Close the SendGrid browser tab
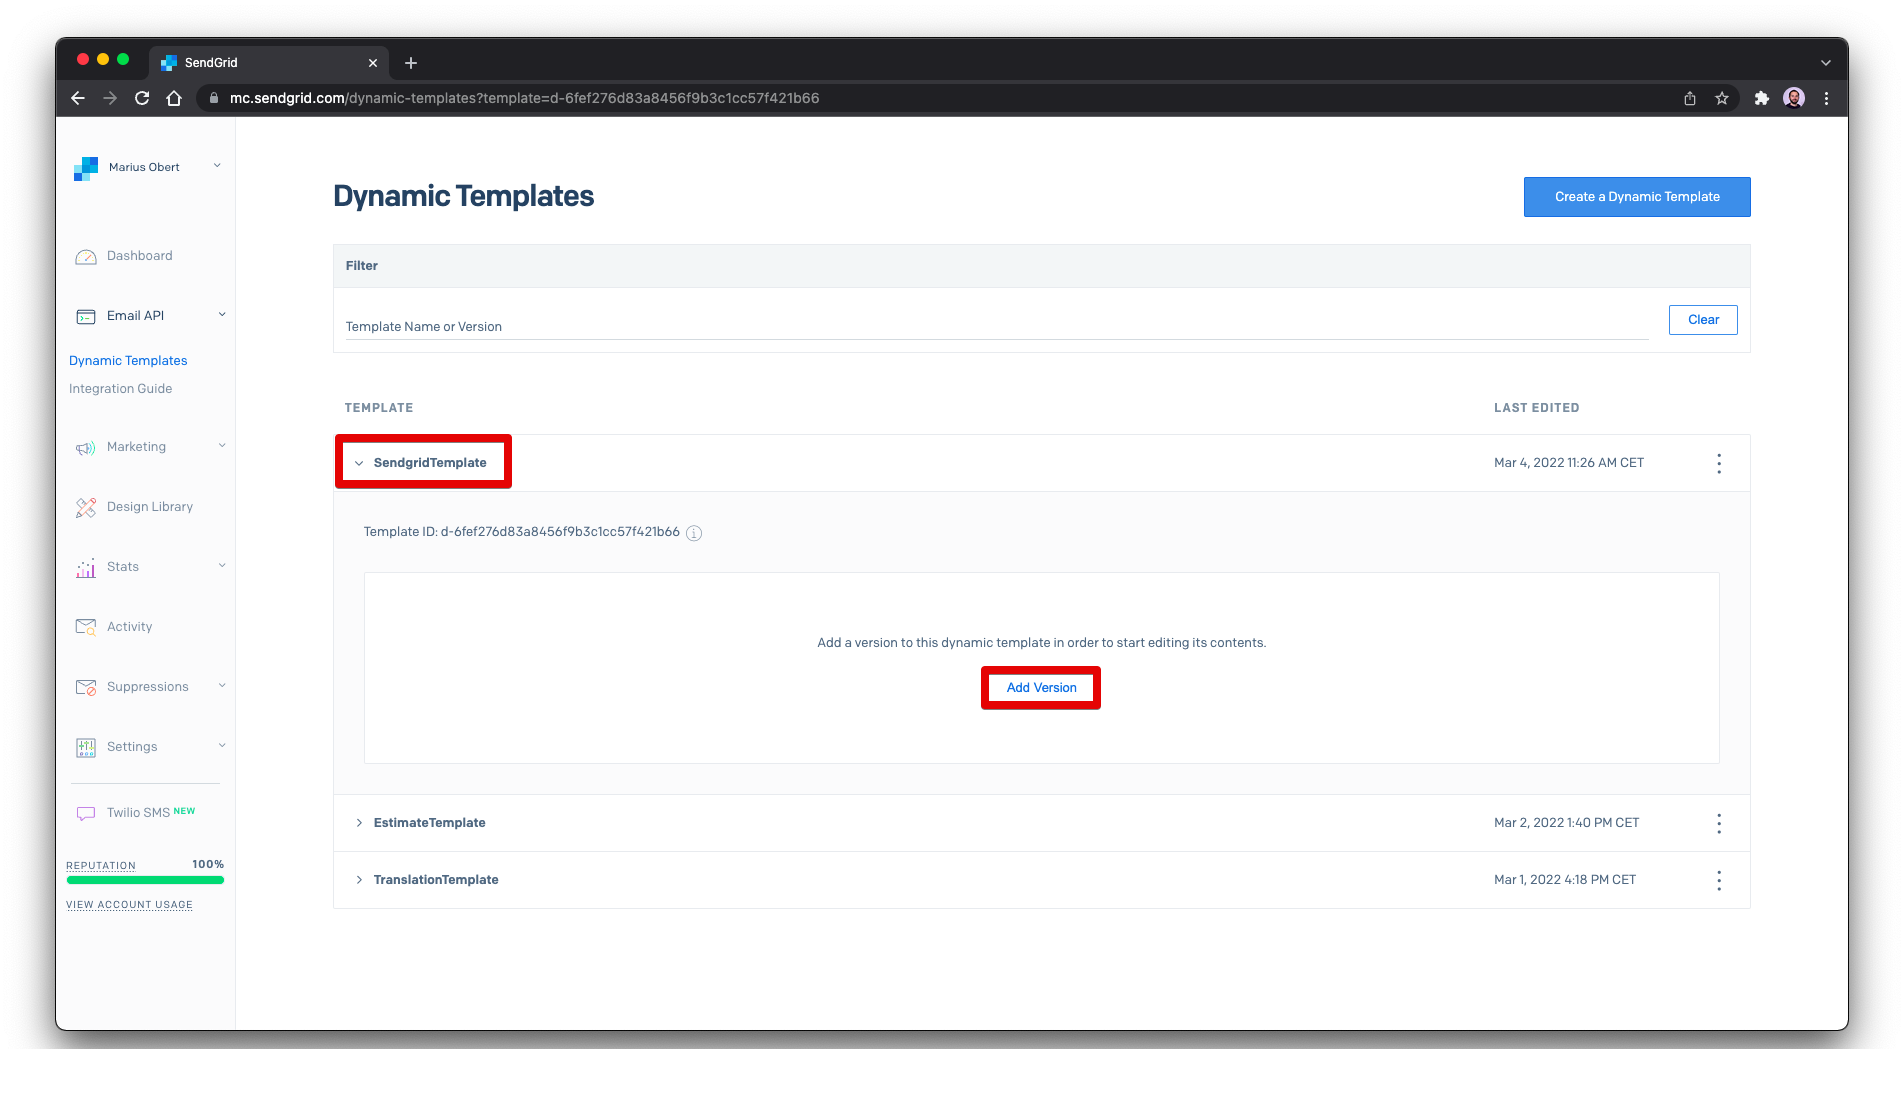The image size is (1904, 1104). coord(373,63)
